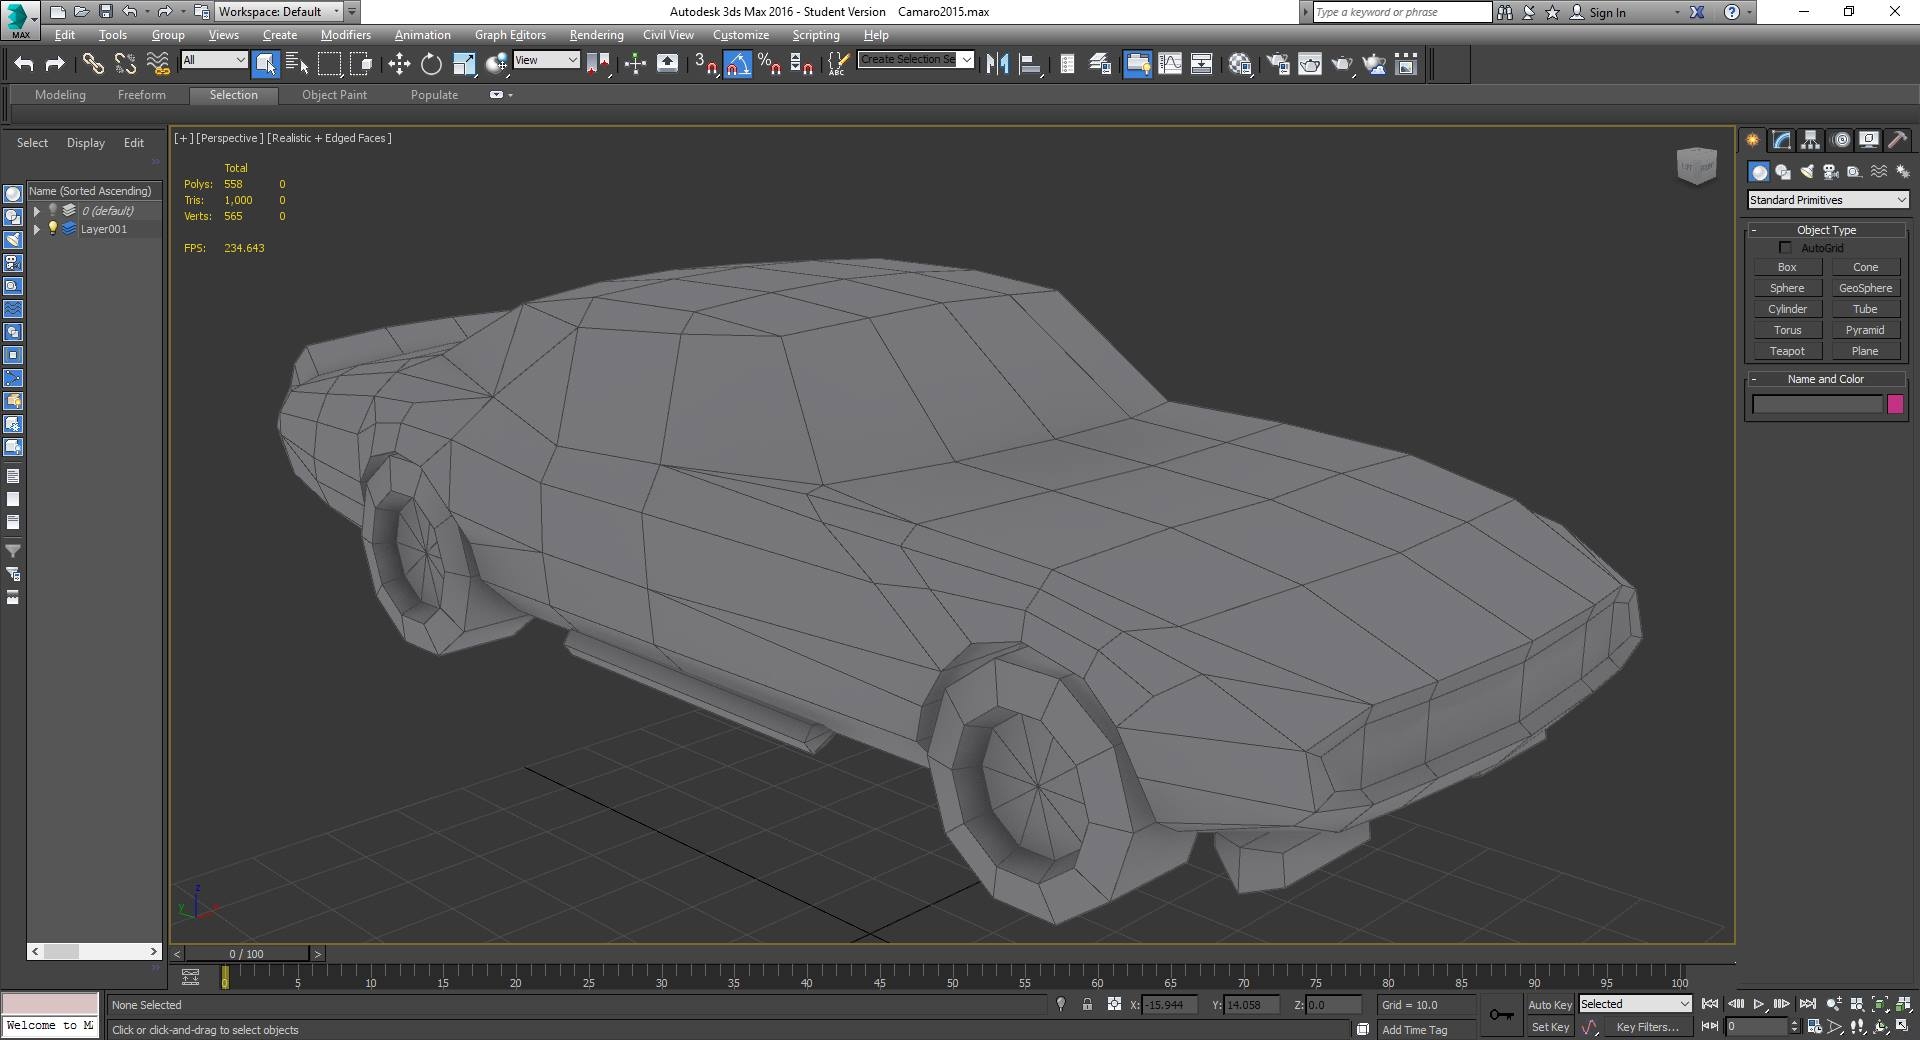Switch to the Modify command panel
Image resolution: width=1920 pixels, height=1040 pixels.
pyautogui.click(x=1782, y=140)
